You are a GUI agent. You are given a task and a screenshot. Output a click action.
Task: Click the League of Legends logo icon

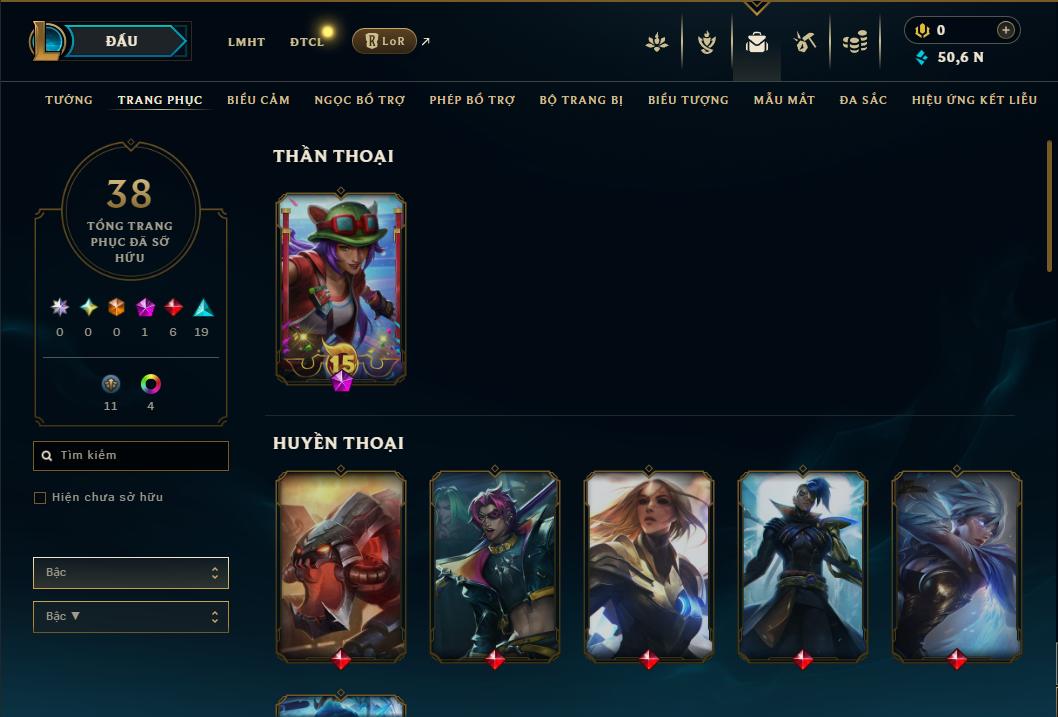46,40
